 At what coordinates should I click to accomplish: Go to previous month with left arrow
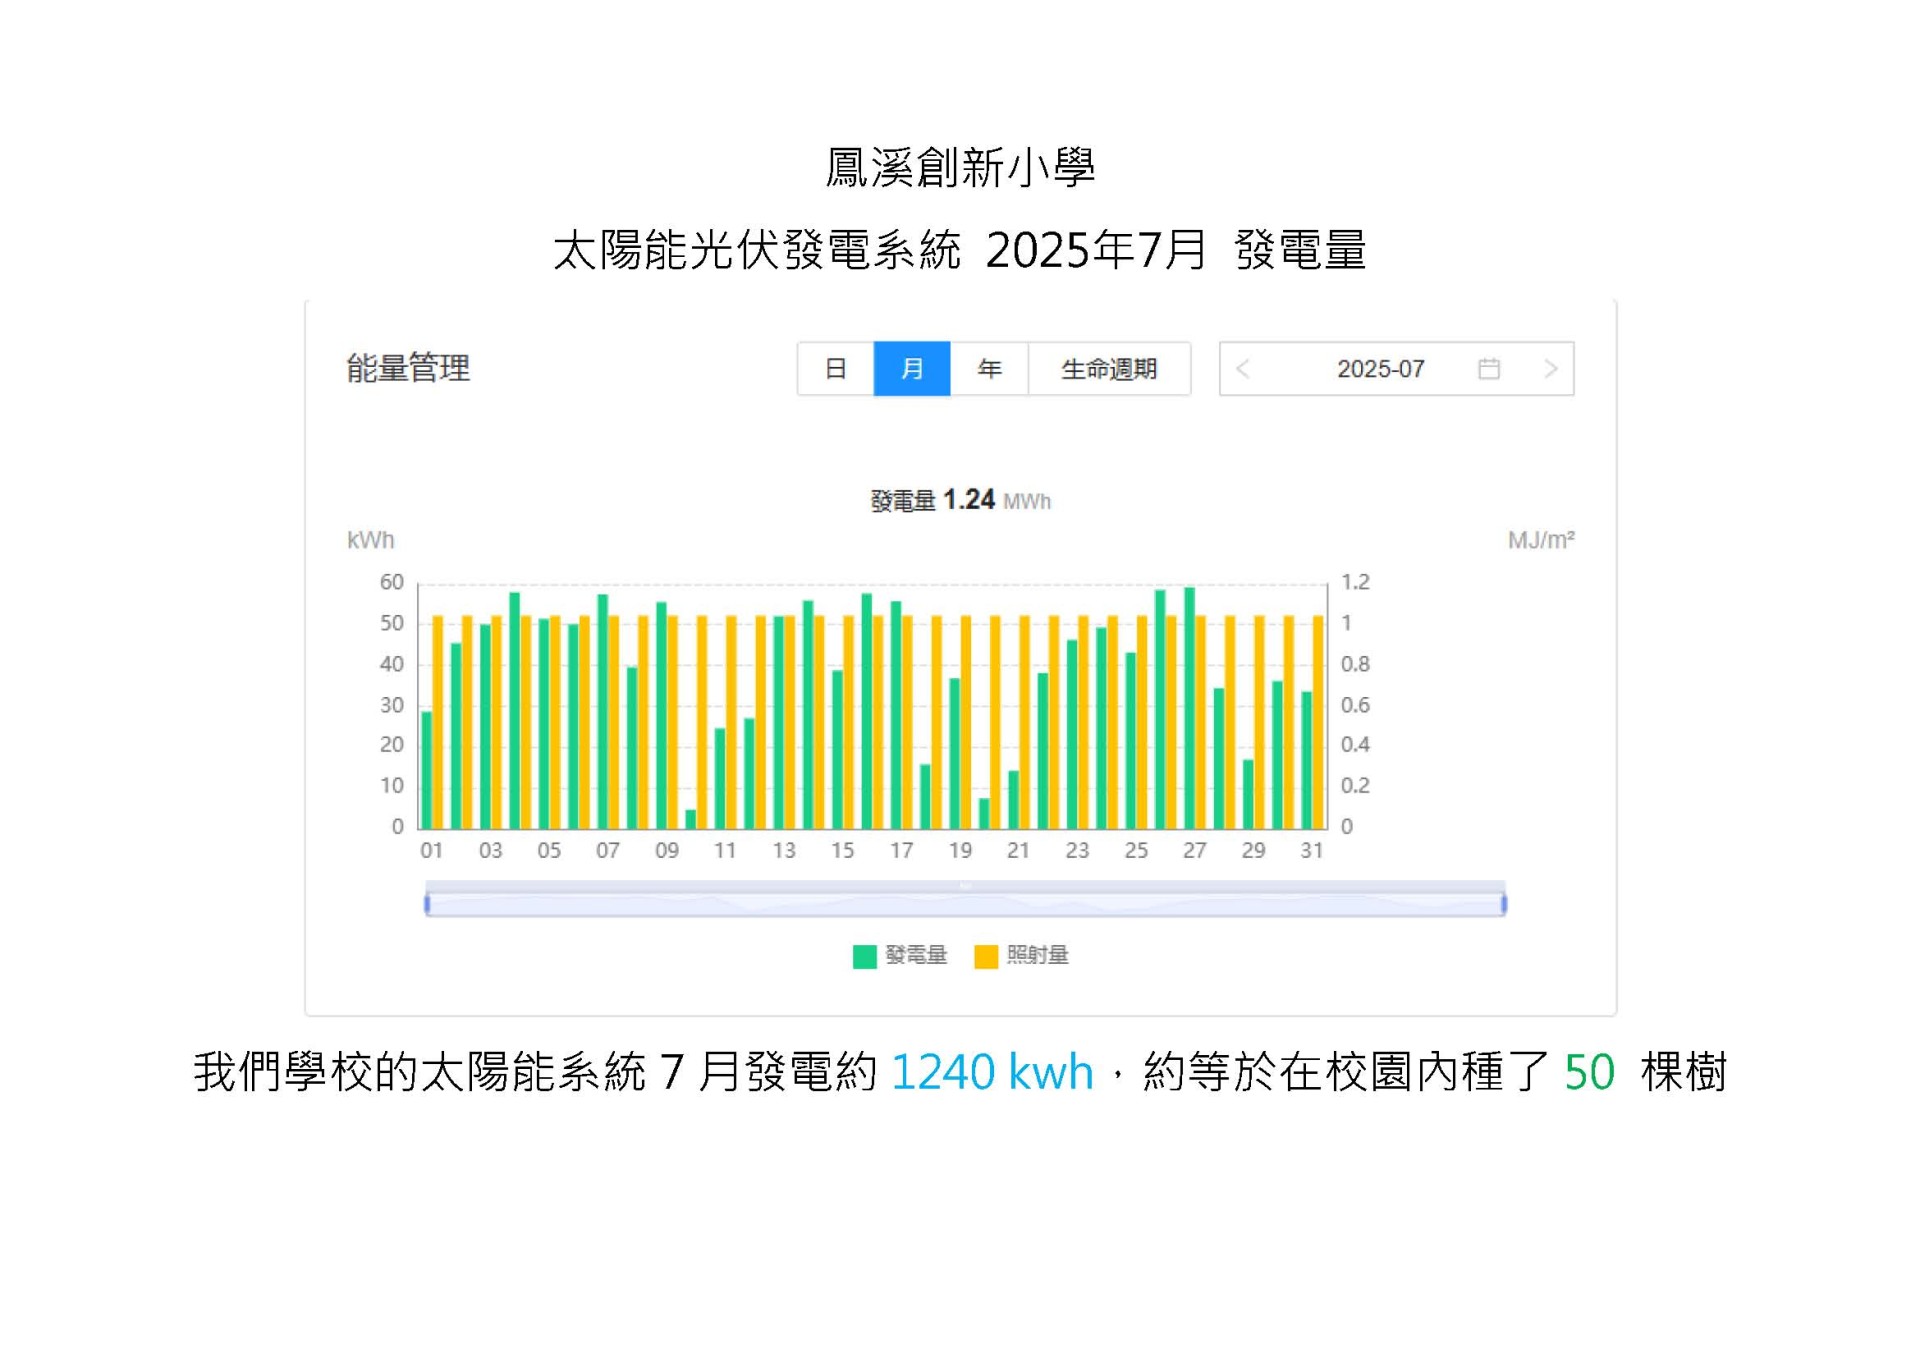coord(1243,369)
